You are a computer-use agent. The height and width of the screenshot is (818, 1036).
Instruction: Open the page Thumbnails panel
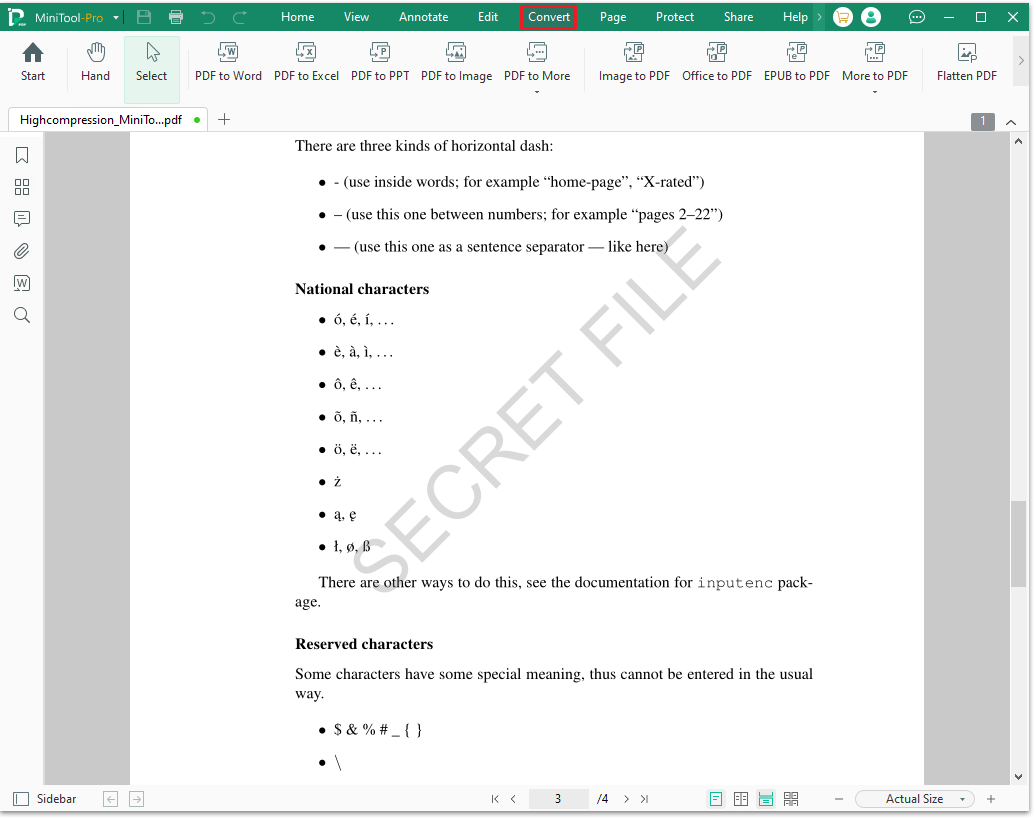point(22,187)
